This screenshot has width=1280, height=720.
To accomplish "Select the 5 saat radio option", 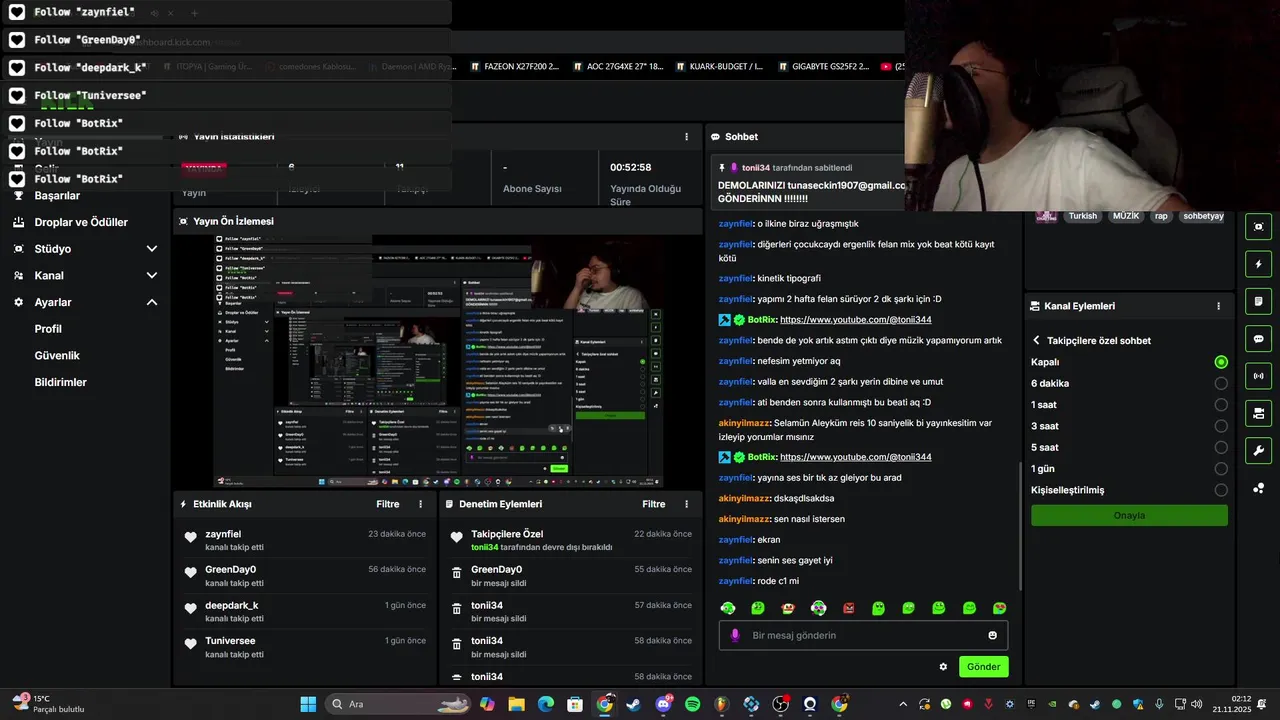I will coord(1221,447).
